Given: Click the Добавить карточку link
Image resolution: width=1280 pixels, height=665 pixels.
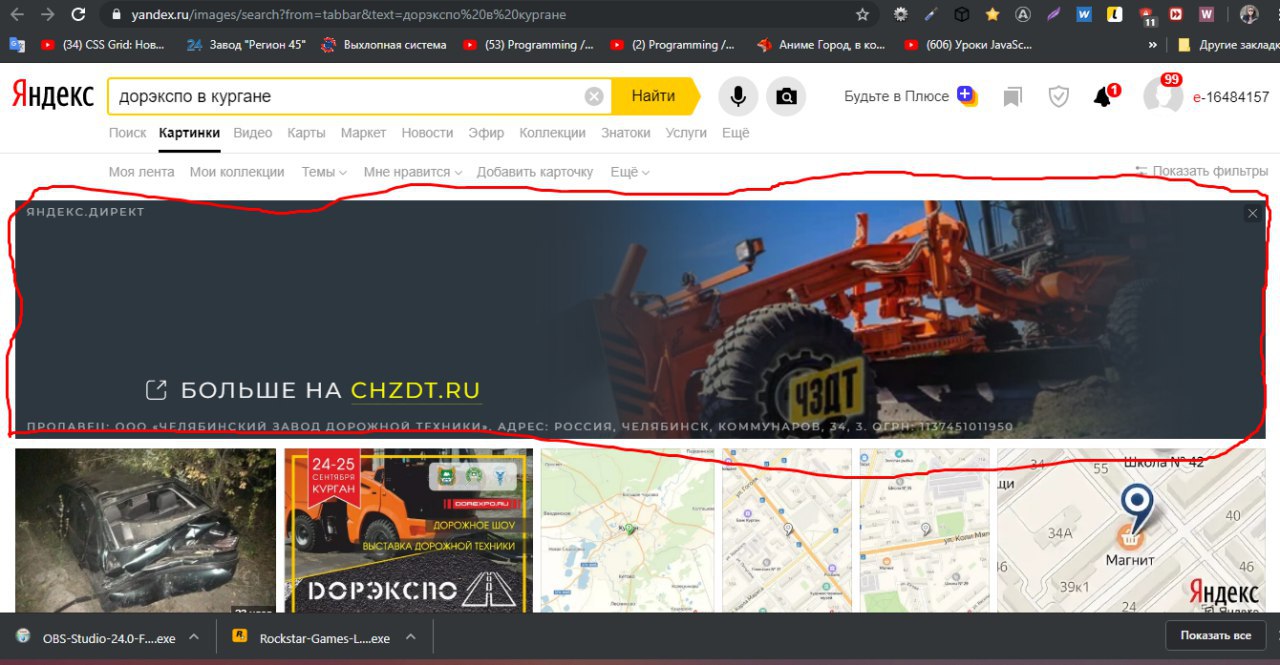Looking at the screenshot, I should 535,172.
